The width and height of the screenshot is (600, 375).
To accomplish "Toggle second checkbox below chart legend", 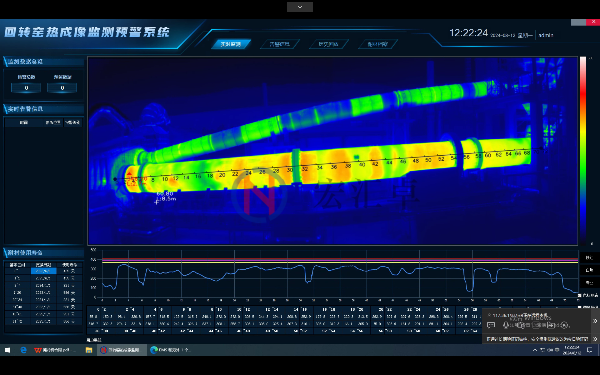I will pos(580,307).
